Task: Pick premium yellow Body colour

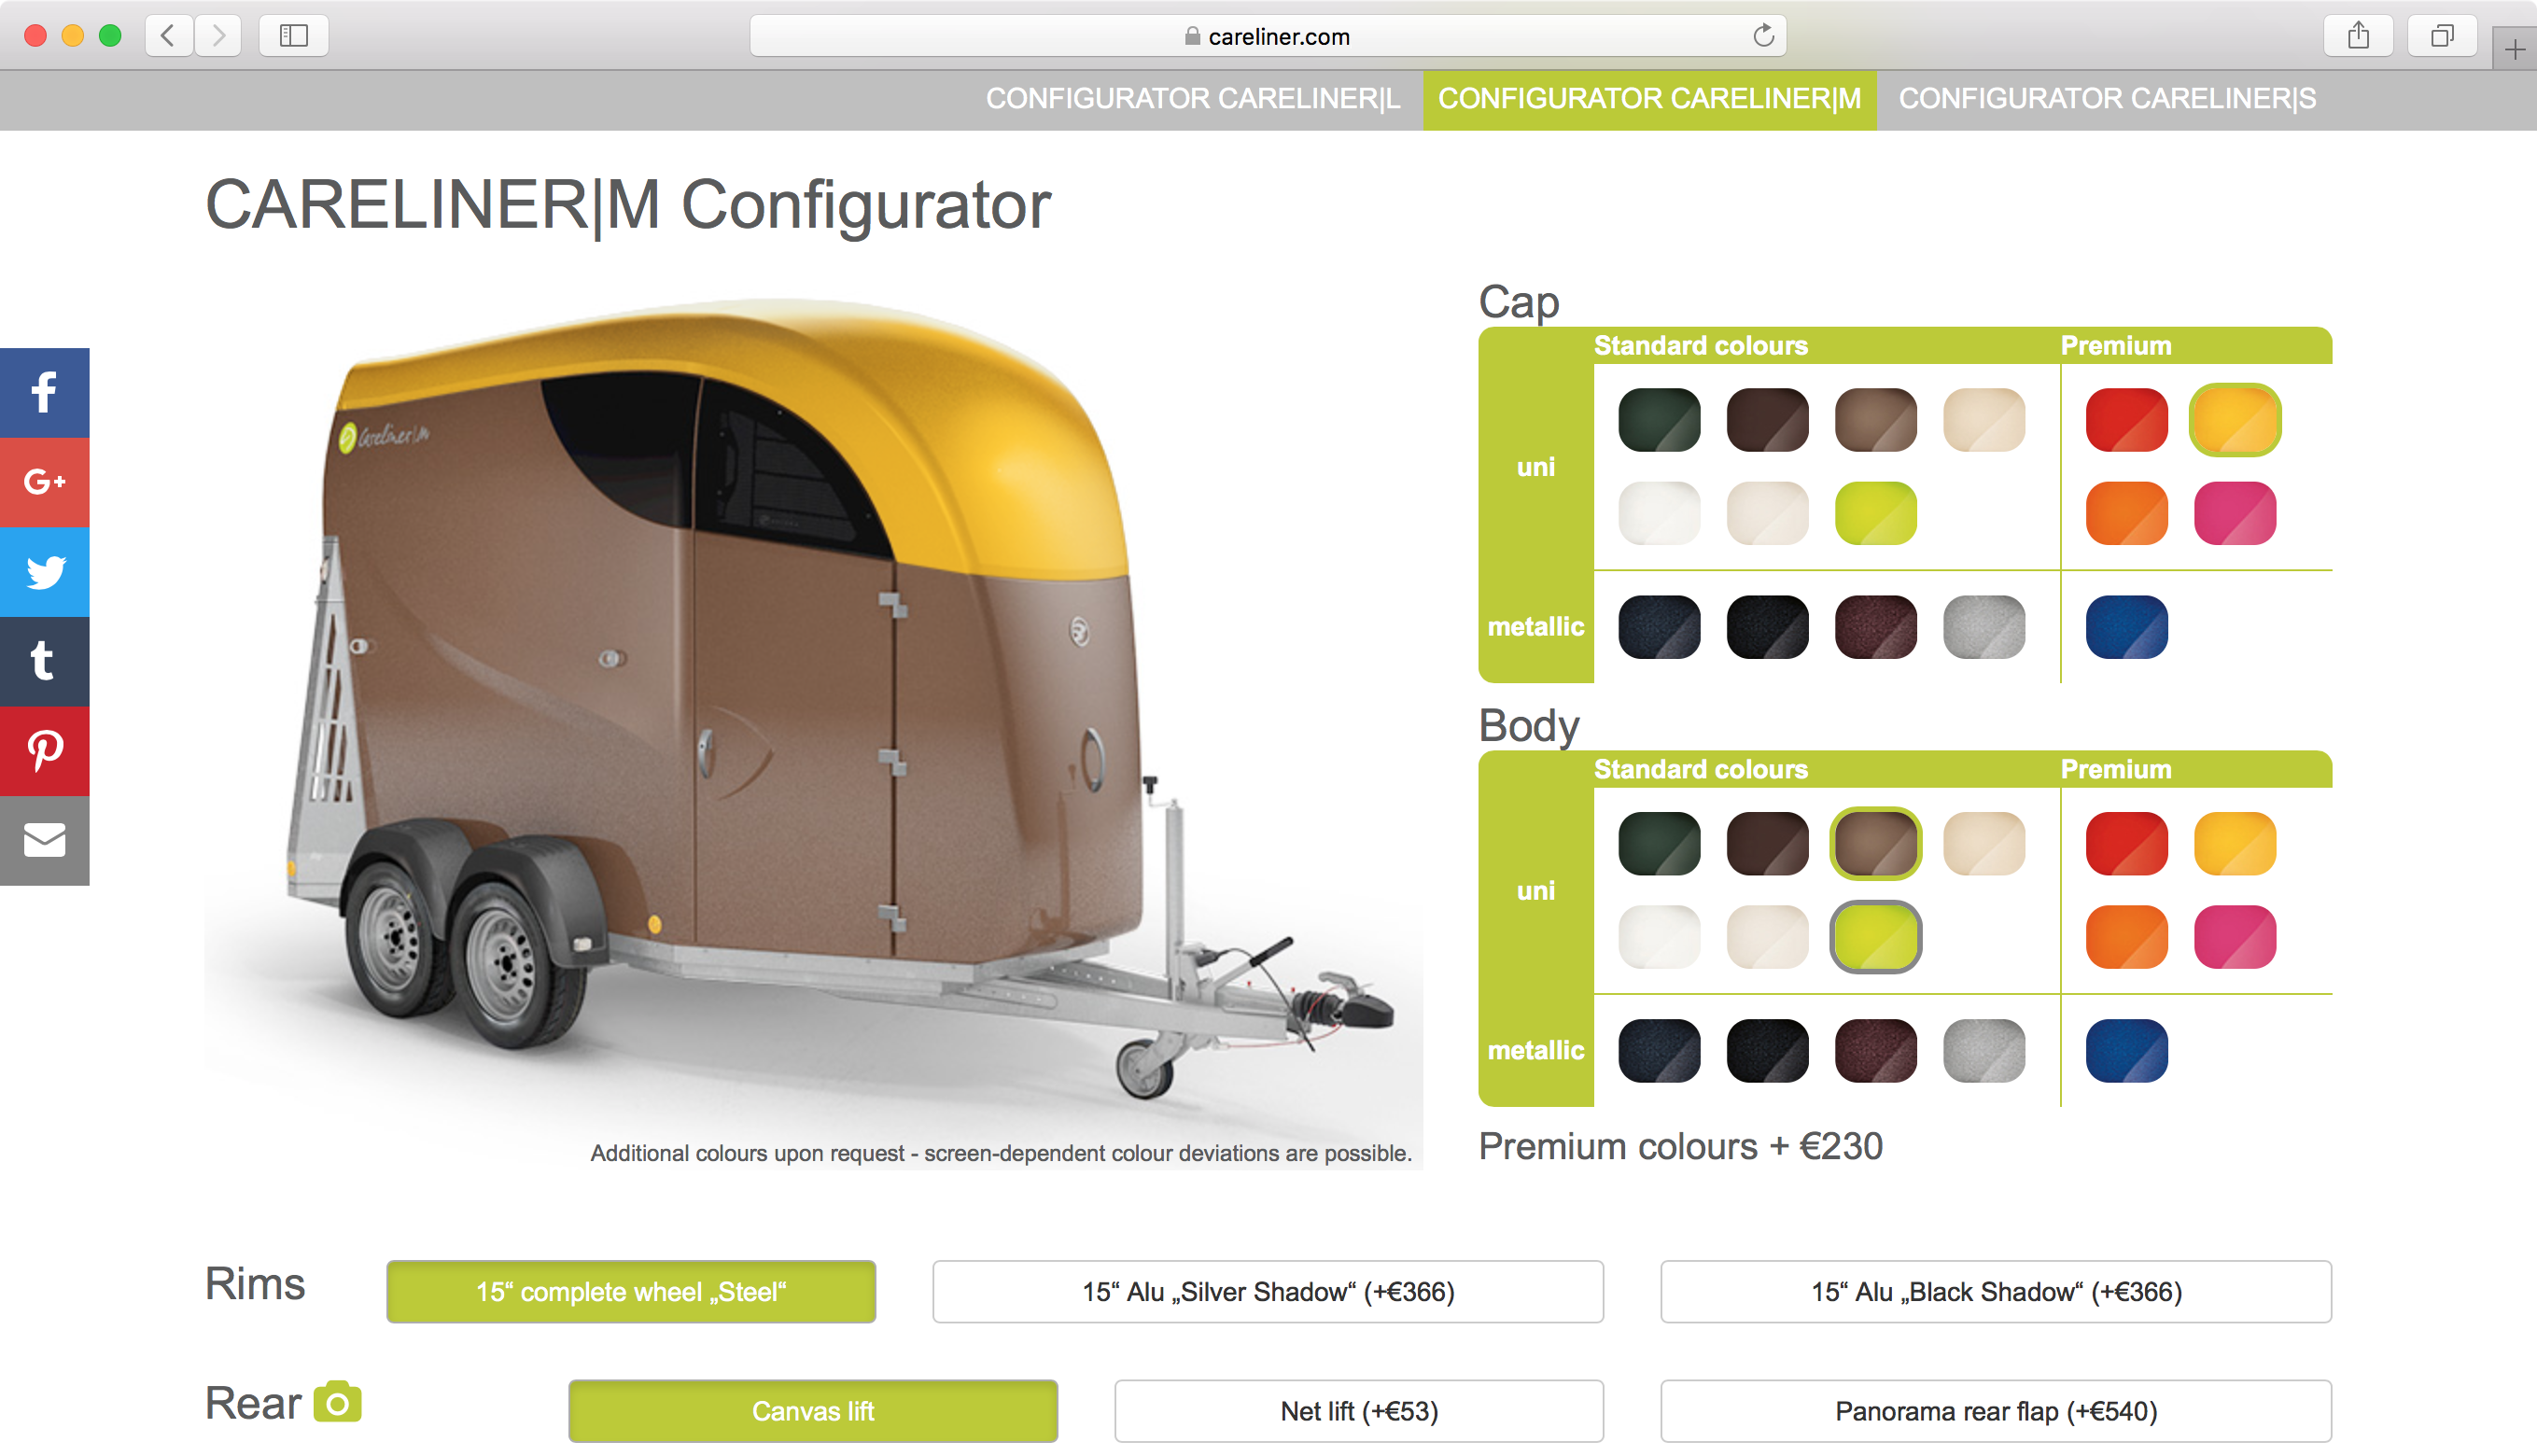Action: tap(2235, 844)
